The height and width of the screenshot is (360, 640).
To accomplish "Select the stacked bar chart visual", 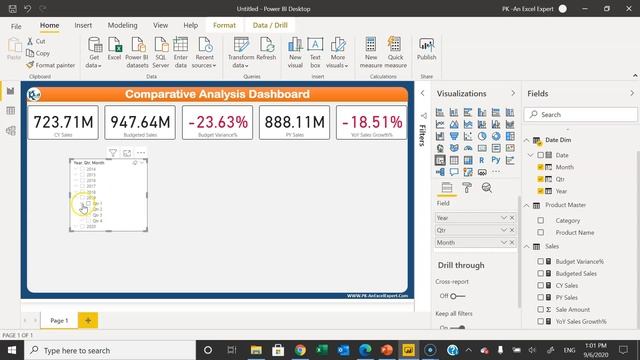I will click(x=440, y=112).
